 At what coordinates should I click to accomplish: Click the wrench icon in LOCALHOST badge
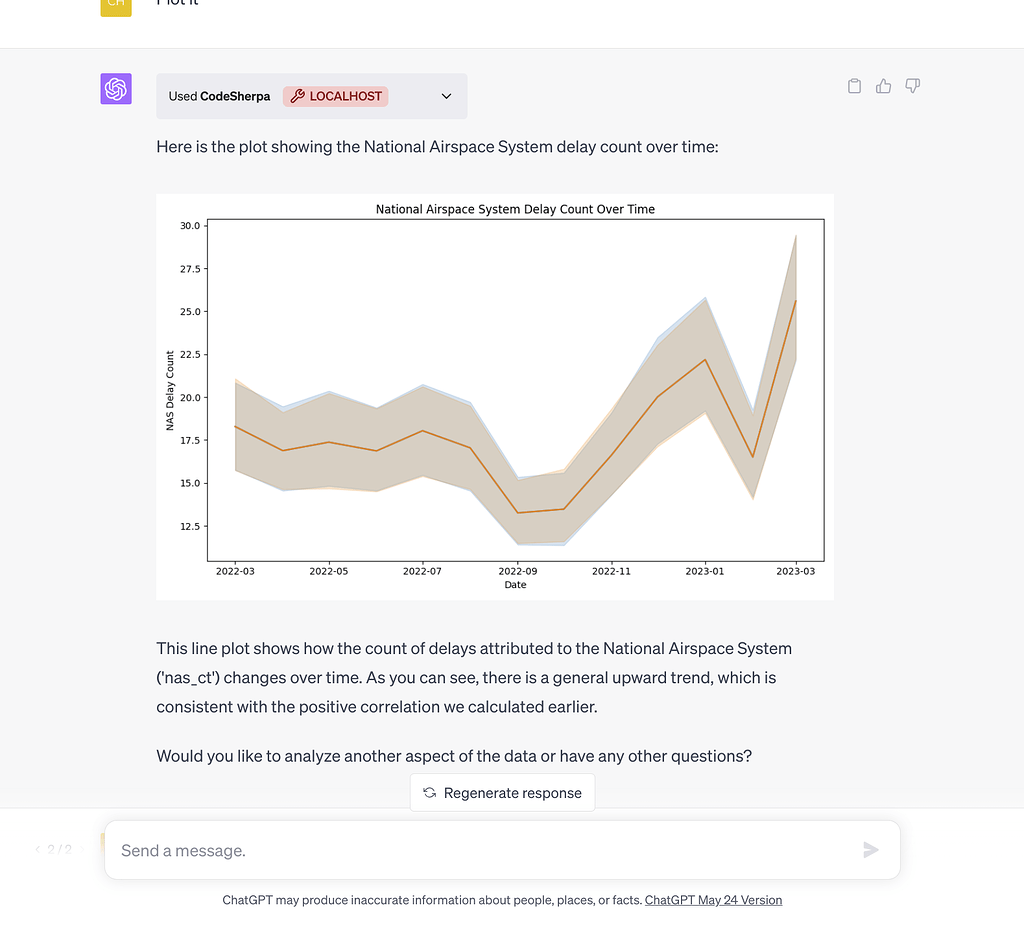click(297, 96)
